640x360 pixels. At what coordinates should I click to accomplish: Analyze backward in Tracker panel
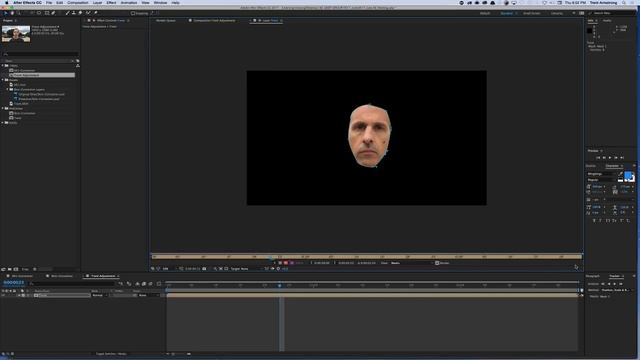609,284
